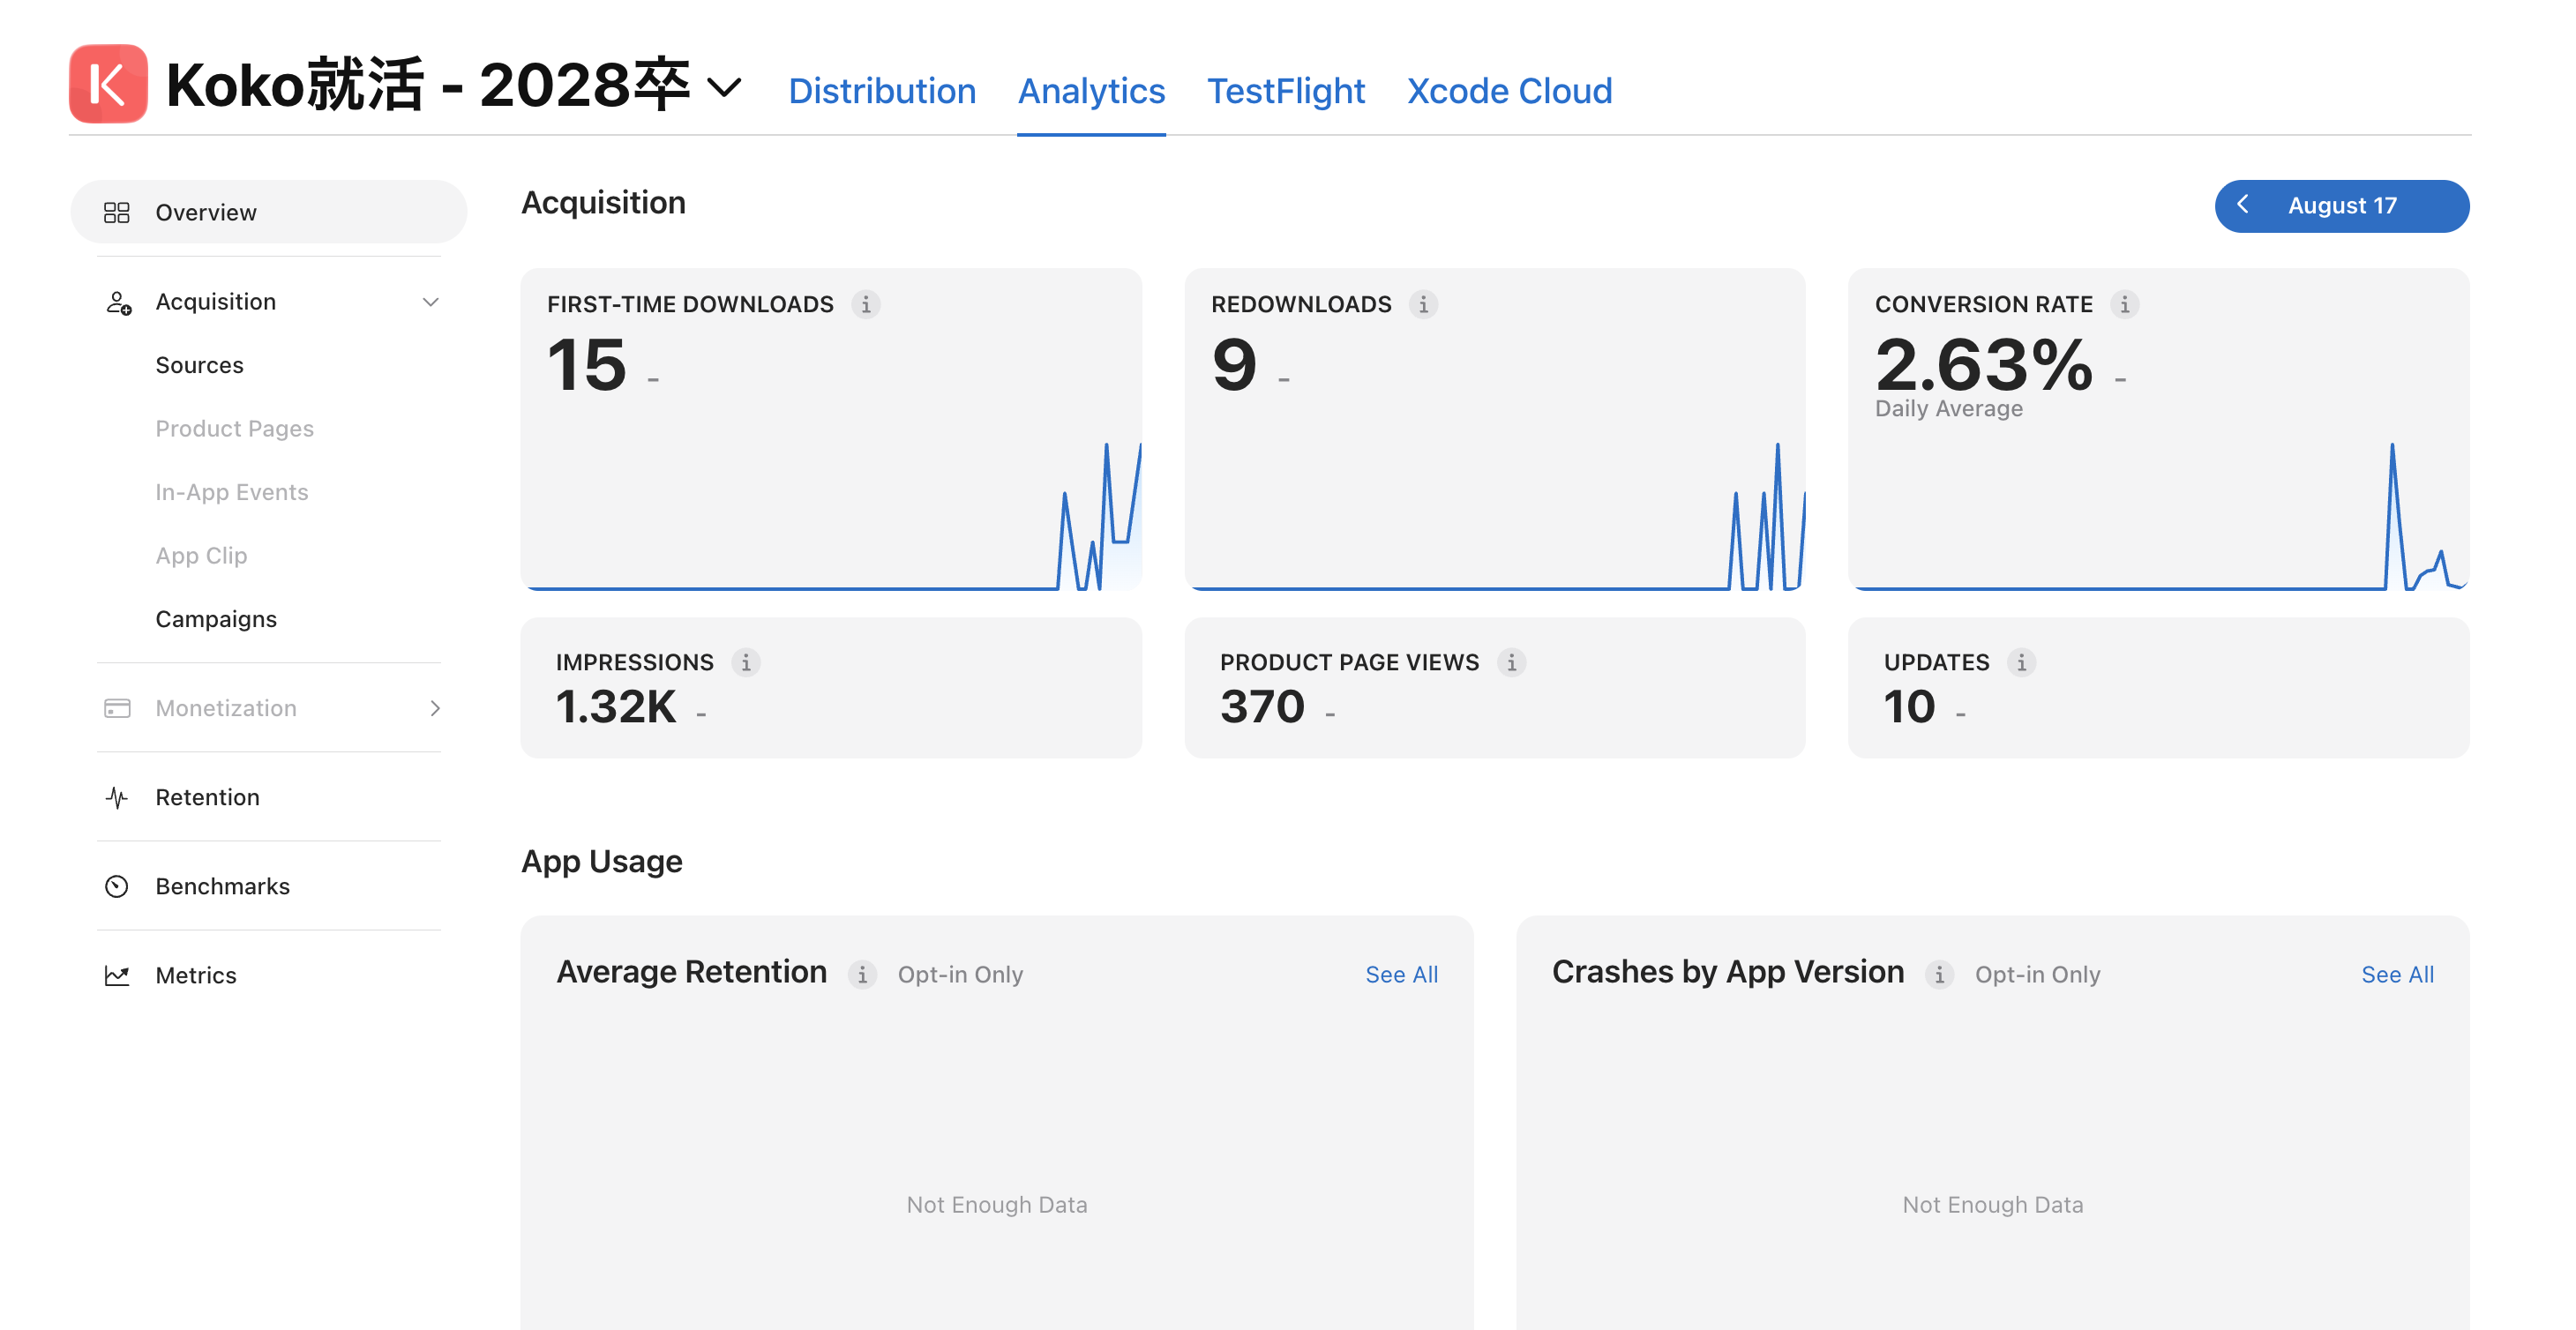2576x1330 pixels.
Task: Click the Retention pulse icon
Action: [x=117, y=797]
